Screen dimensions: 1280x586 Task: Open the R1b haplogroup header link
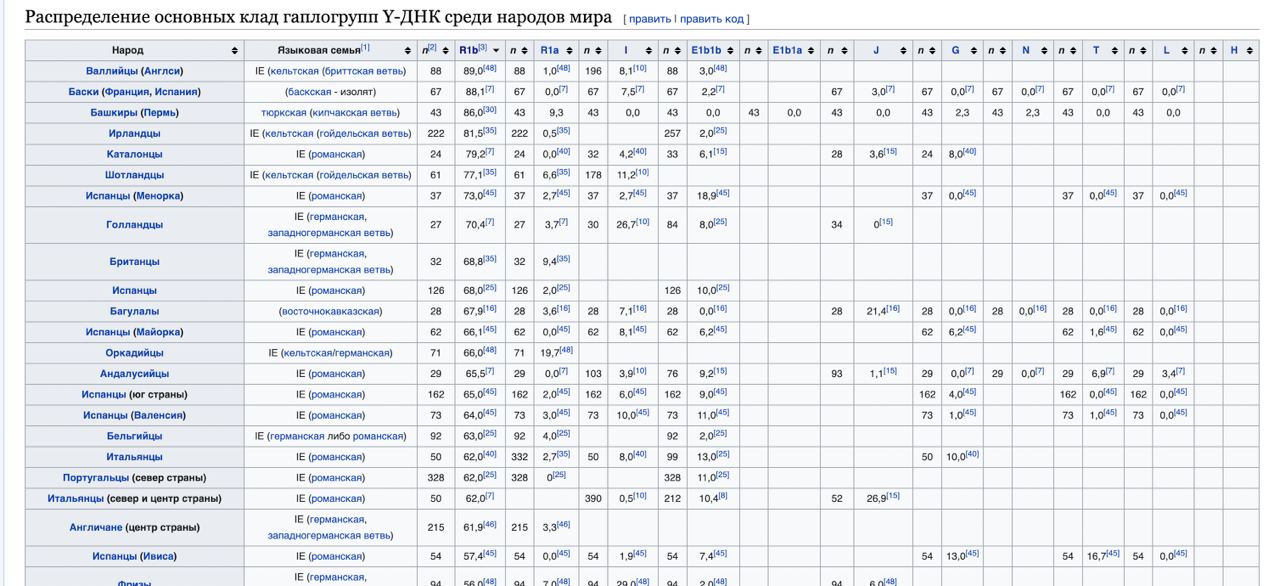(468, 50)
